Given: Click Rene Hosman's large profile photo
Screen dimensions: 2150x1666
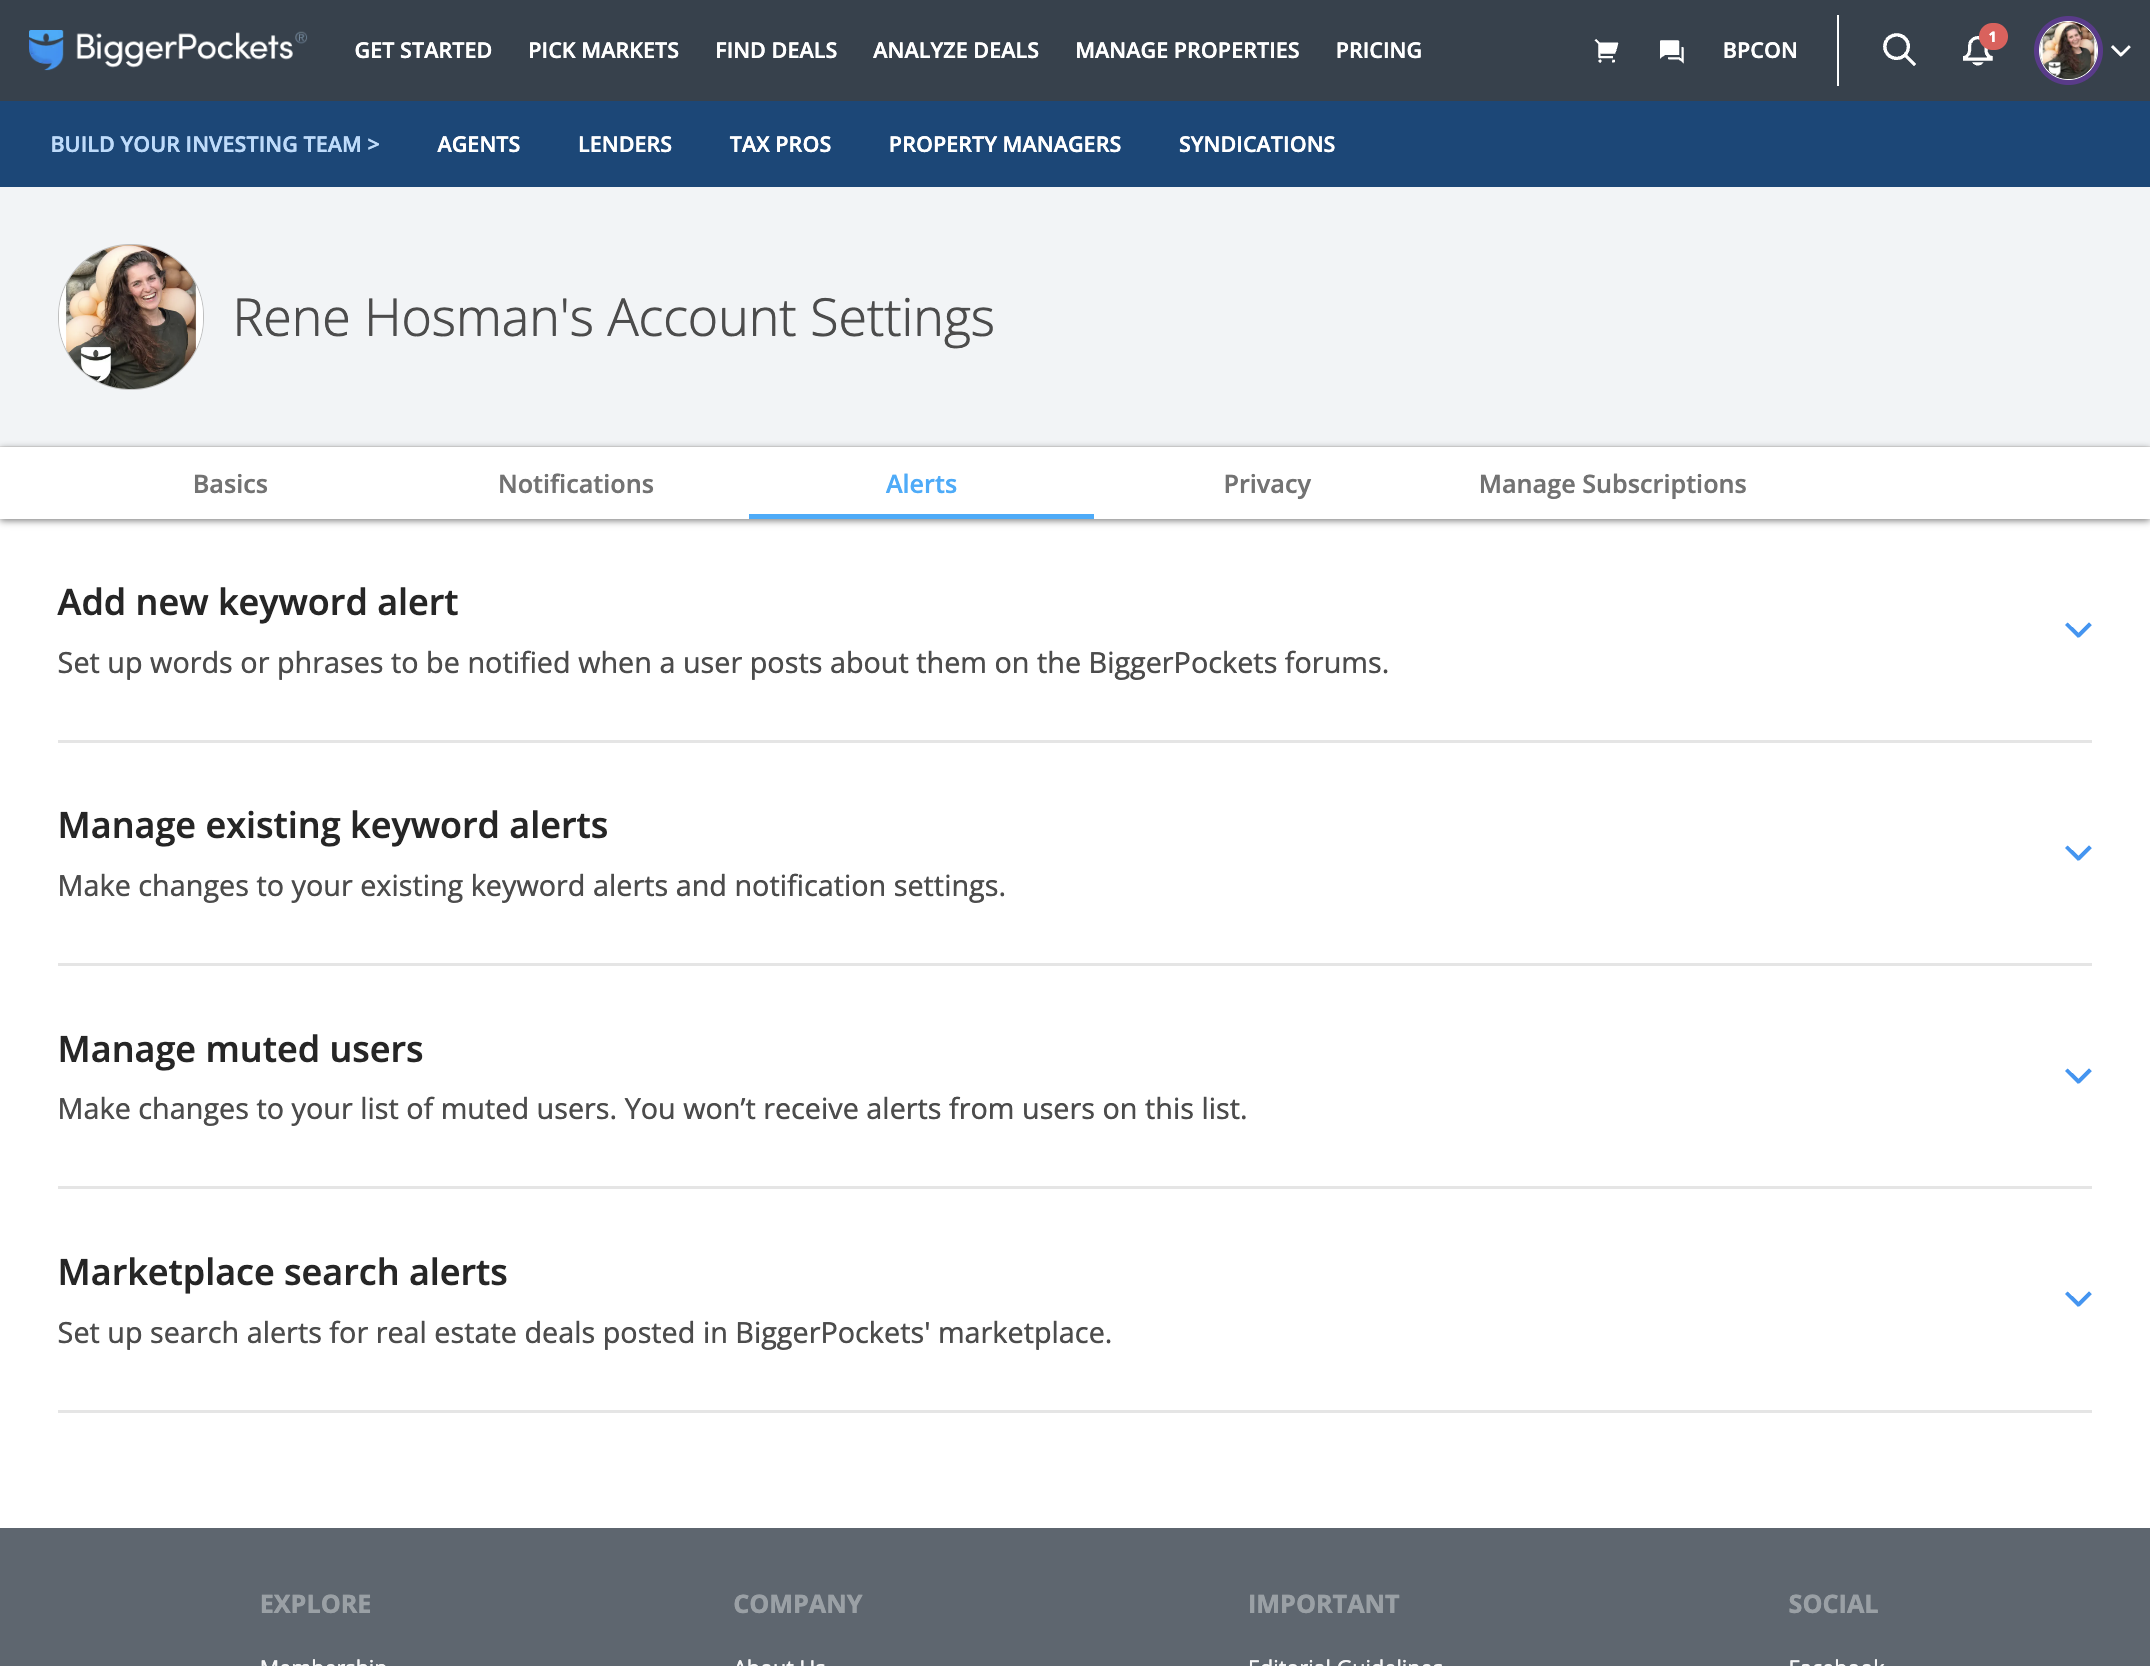Looking at the screenshot, I should click(x=131, y=317).
